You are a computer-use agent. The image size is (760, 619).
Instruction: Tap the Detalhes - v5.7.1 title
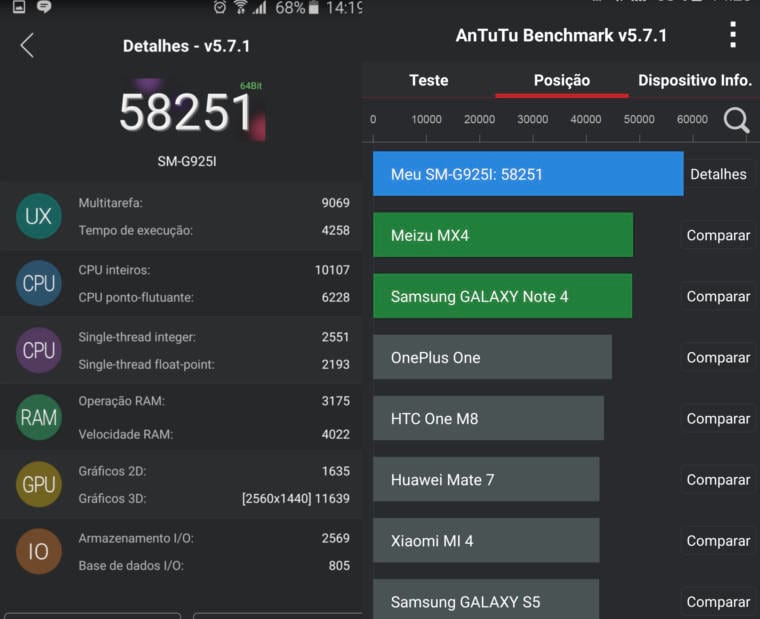click(187, 46)
